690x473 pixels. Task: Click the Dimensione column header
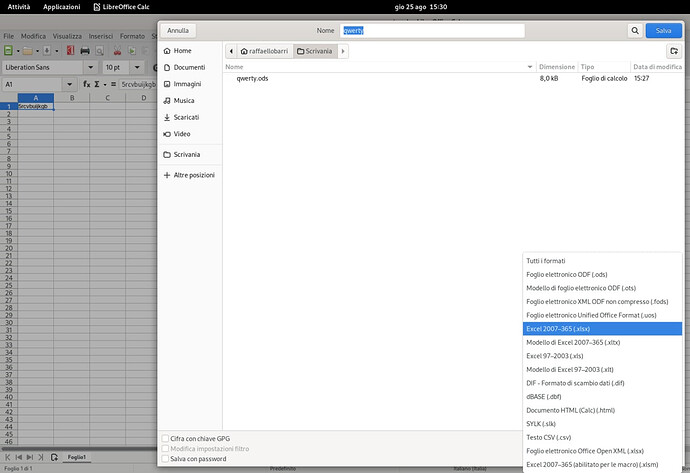click(557, 67)
